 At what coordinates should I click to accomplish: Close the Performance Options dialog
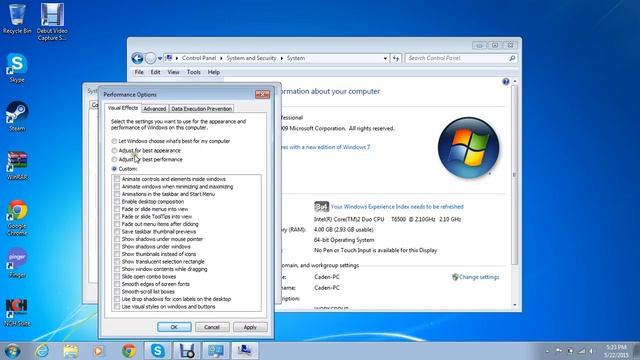pos(262,94)
